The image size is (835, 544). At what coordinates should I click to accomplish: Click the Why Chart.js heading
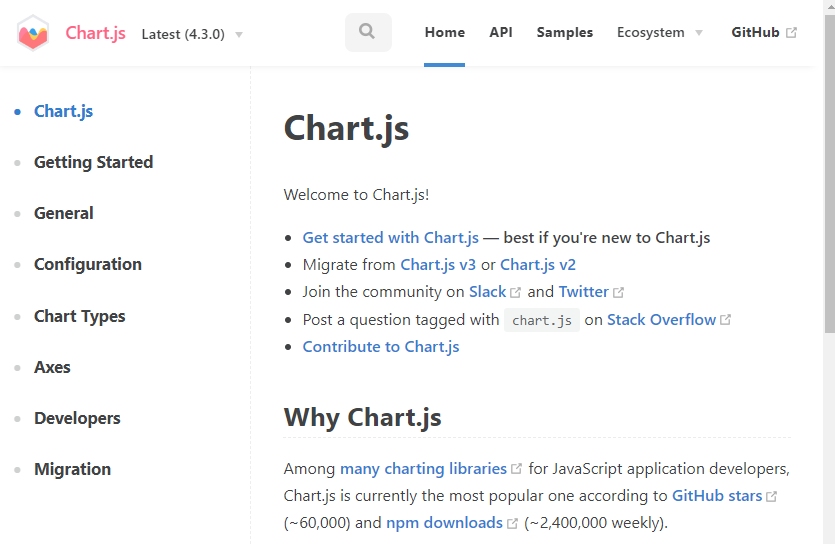pyautogui.click(x=362, y=417)
